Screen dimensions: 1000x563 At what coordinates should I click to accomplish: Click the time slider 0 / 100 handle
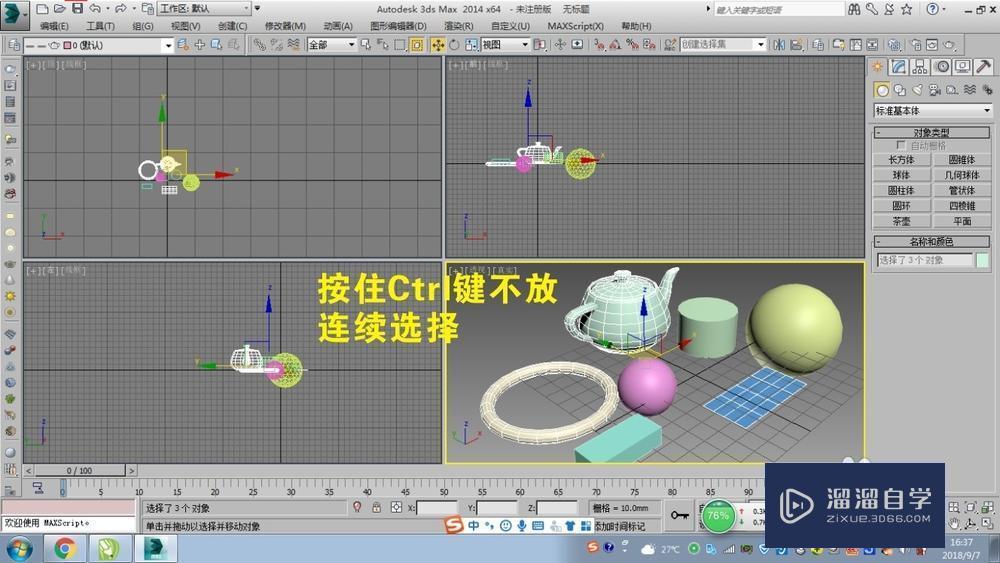80,471
